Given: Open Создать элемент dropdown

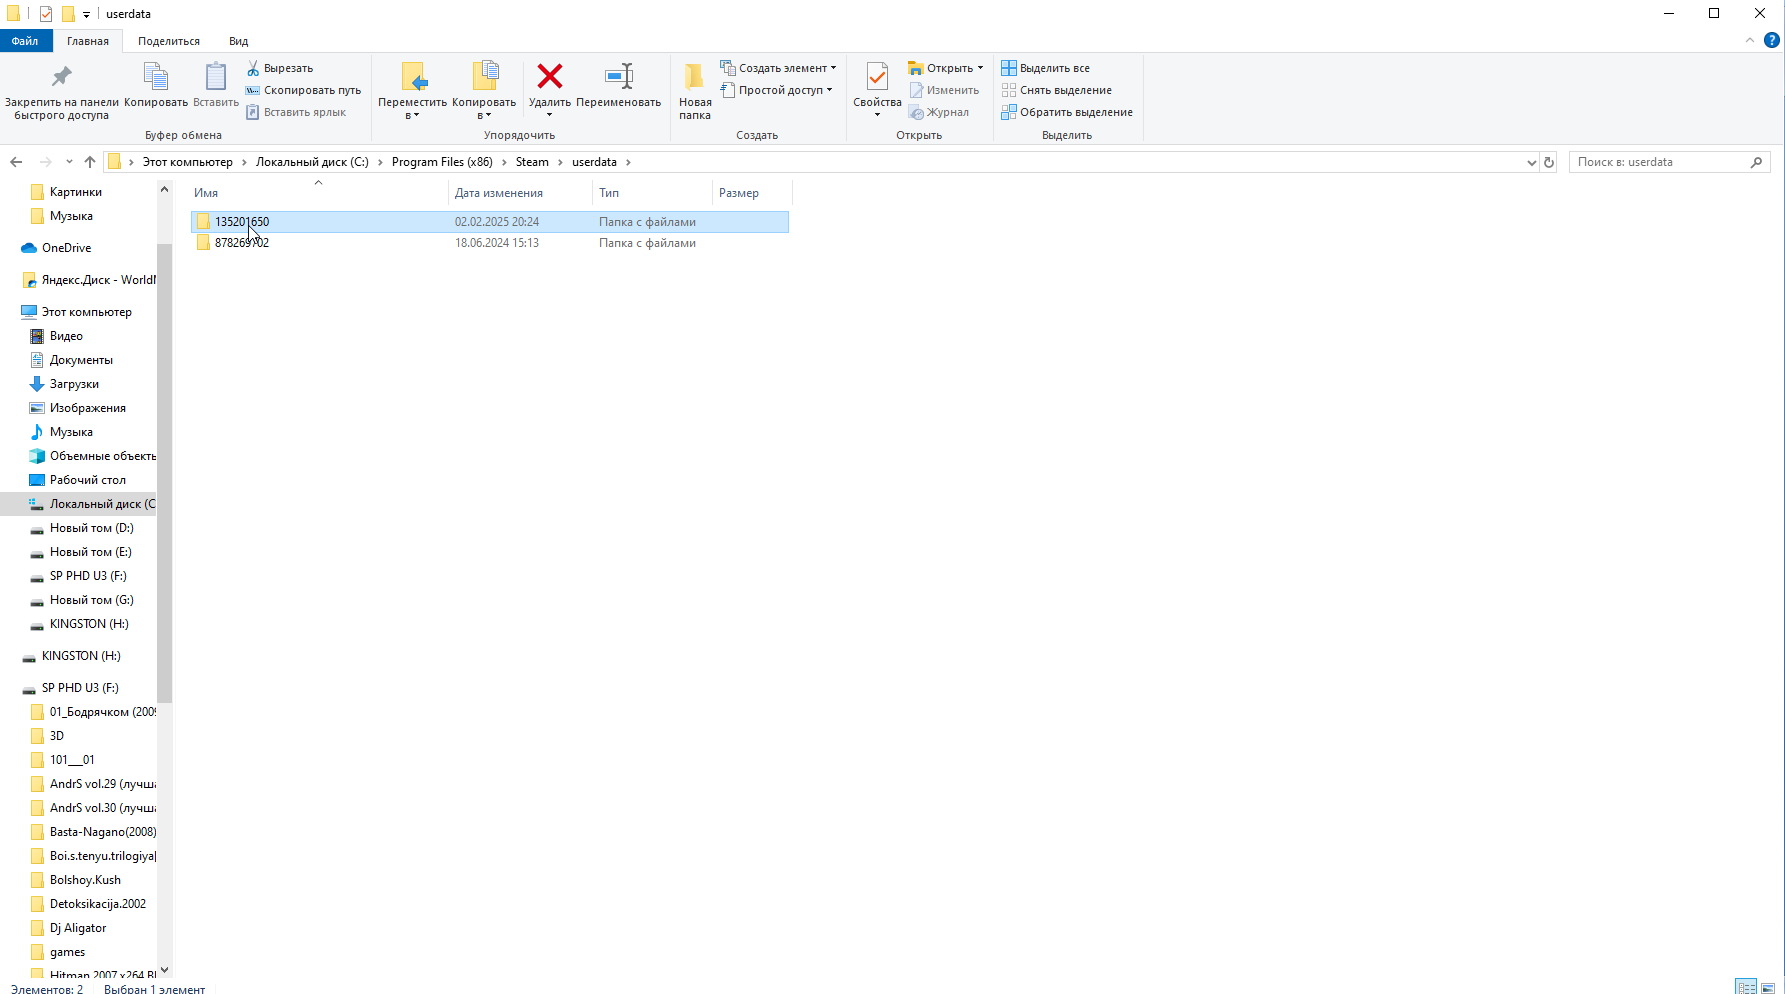Looking at the screenshot, I should 779,68.
